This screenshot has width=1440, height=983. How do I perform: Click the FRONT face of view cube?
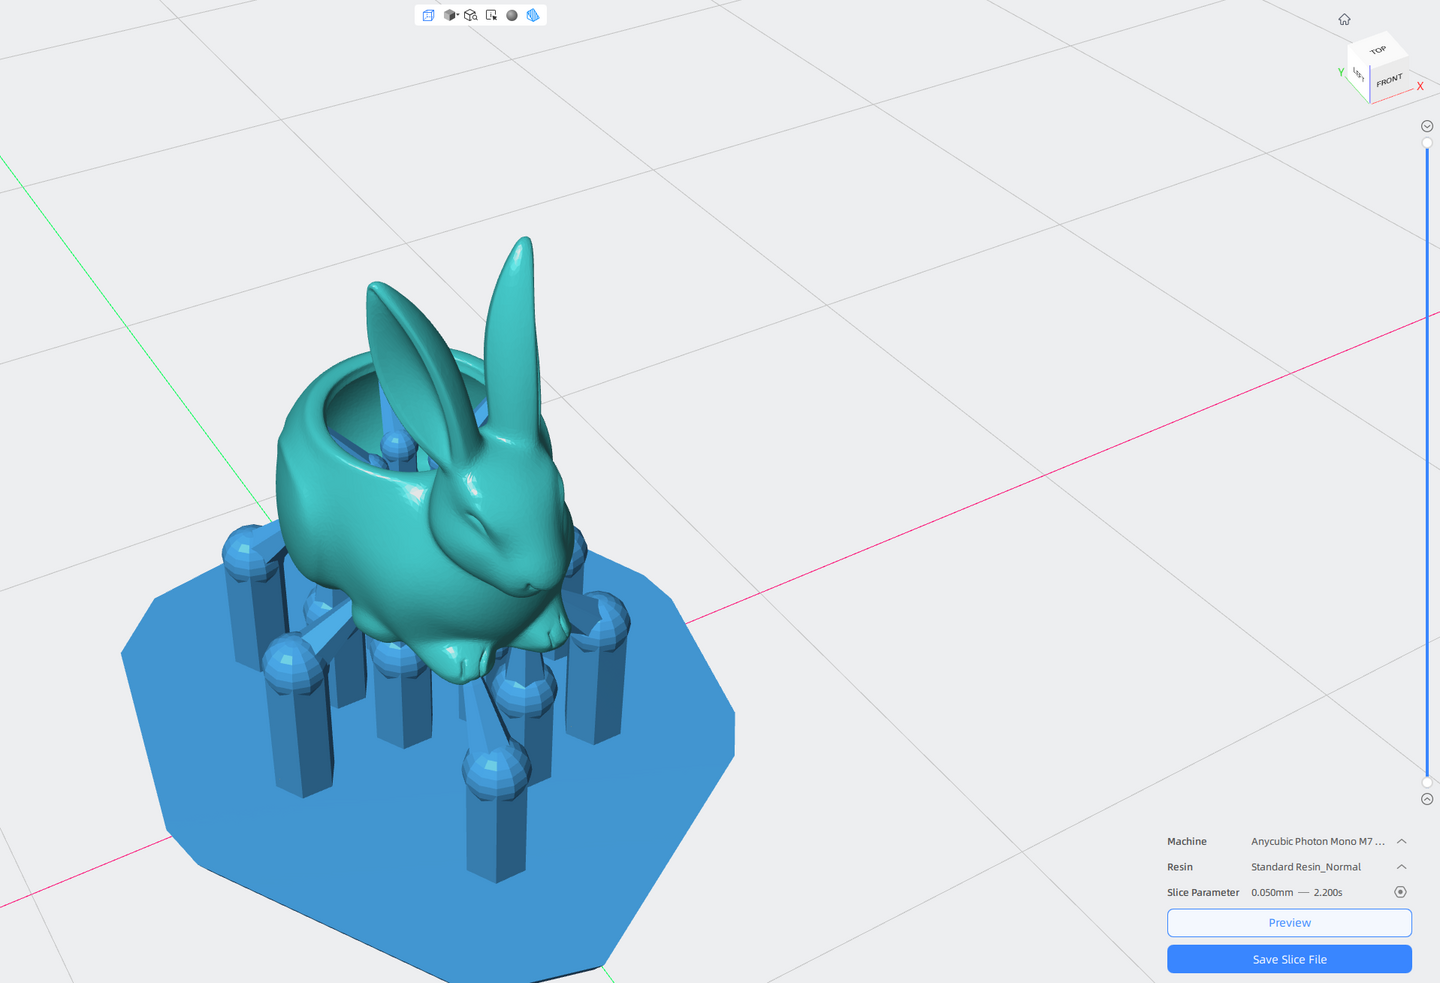(1389, 80)
